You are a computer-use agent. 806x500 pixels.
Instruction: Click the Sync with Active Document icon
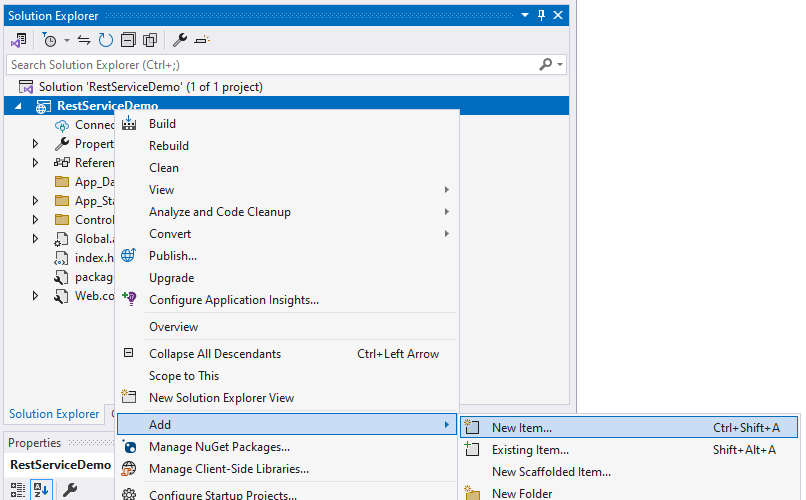pyautogui.click(x=85, y=40)
